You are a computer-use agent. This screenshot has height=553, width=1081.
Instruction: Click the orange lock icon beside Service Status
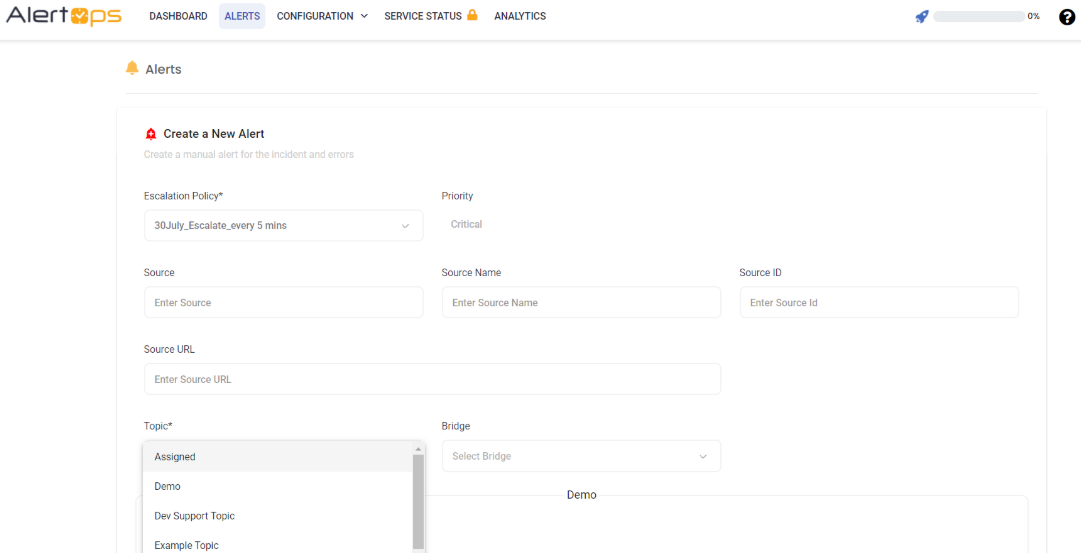click(472, 15)
